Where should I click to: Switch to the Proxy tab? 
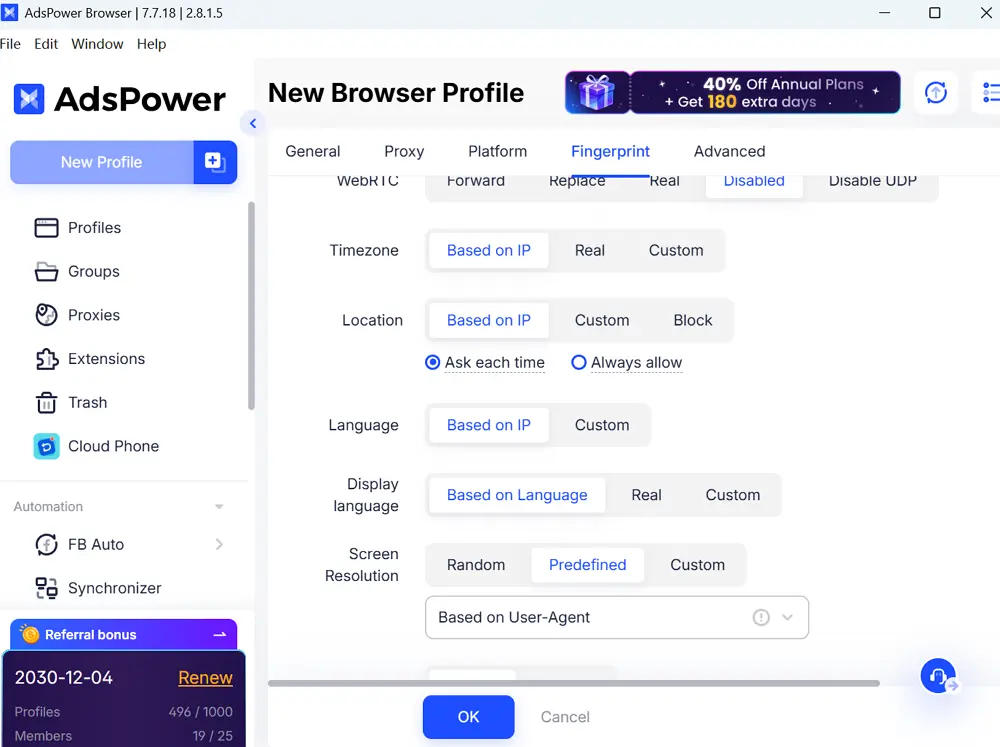[x=403, y=151]
